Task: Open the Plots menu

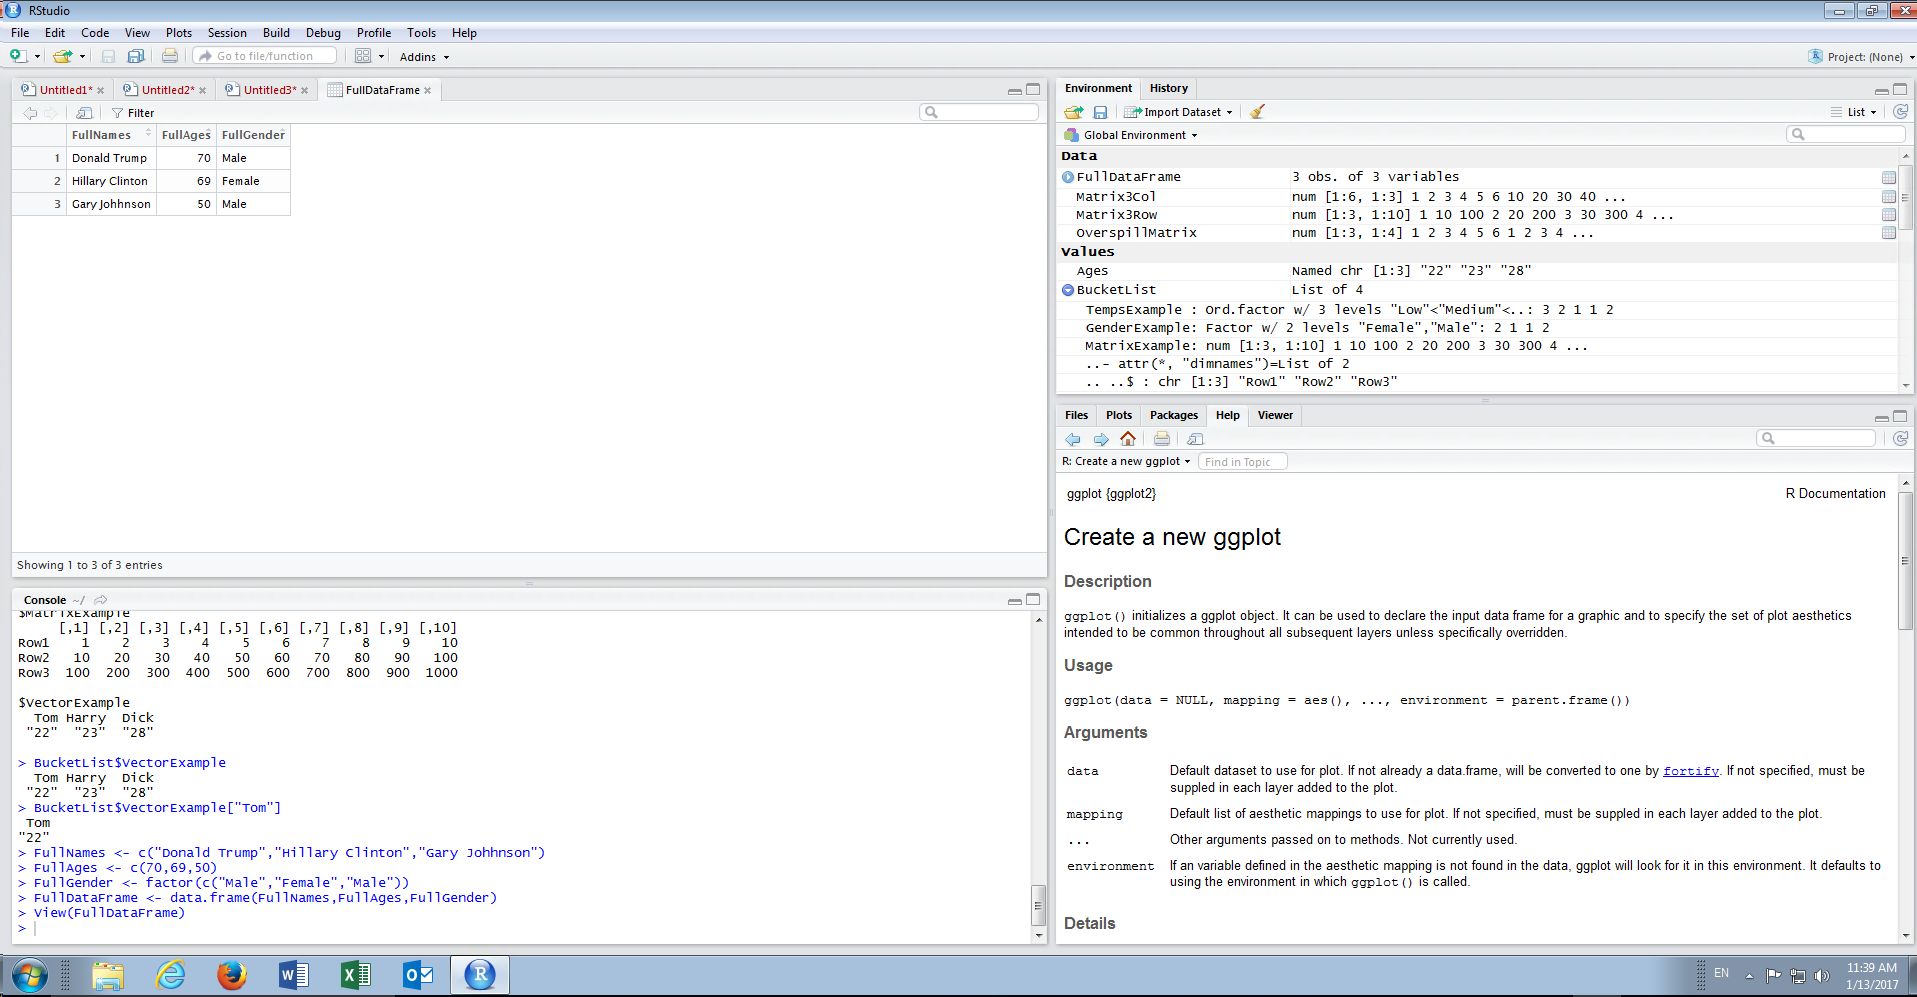Action: [179, 33]
